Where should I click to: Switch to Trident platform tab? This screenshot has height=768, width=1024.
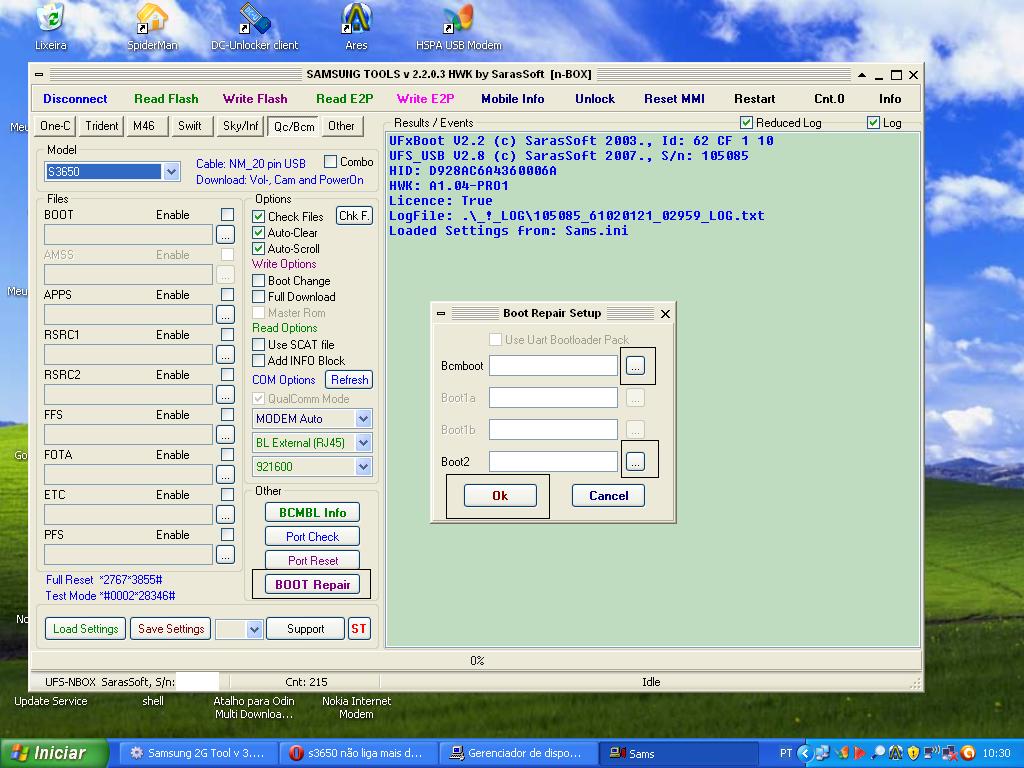click(102, 125)
